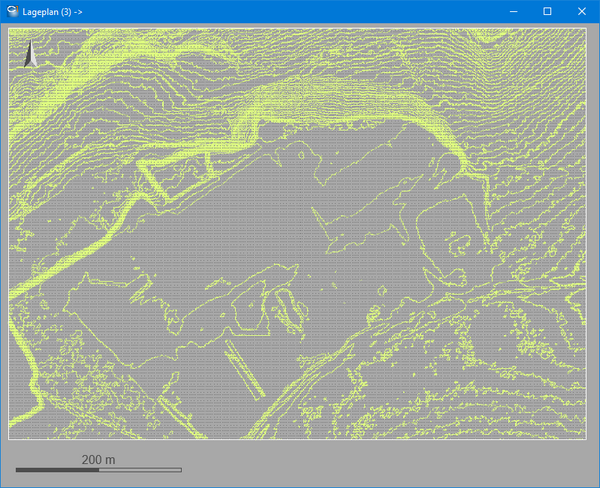Click the 200 m scale bar
Image resolution: width=600 pixels, height=488 pixels.
coord(99,470)
